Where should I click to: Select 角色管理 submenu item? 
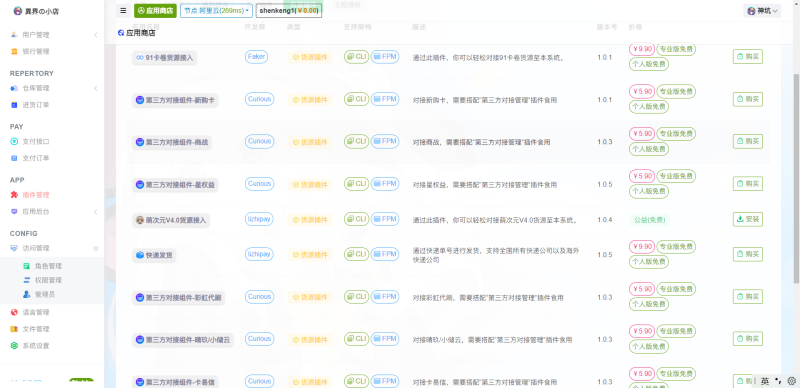[48, 266]
